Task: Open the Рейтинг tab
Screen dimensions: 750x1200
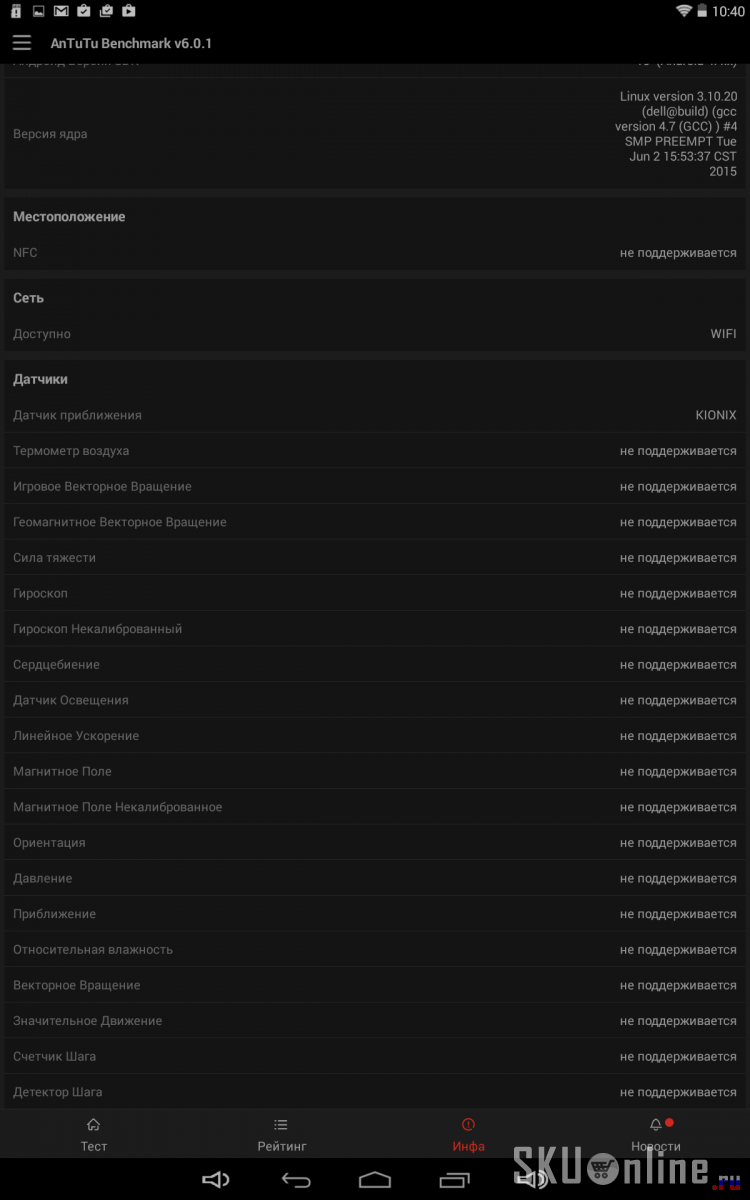Action: click(282, 1135)
